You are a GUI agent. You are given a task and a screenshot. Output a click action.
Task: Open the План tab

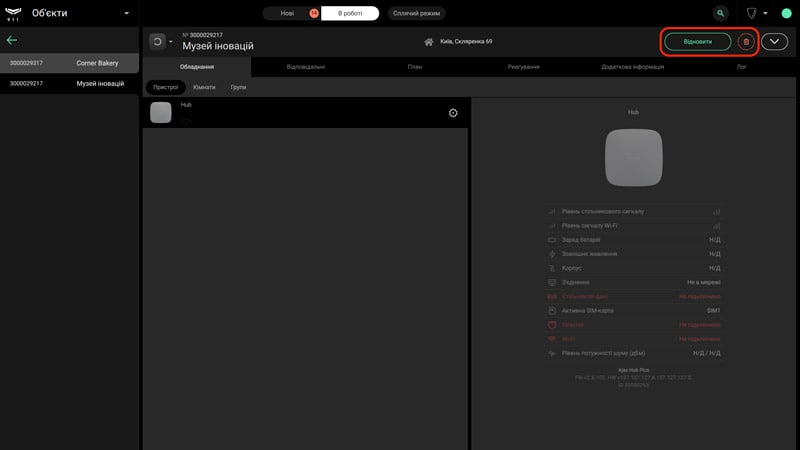coord(415,67)
